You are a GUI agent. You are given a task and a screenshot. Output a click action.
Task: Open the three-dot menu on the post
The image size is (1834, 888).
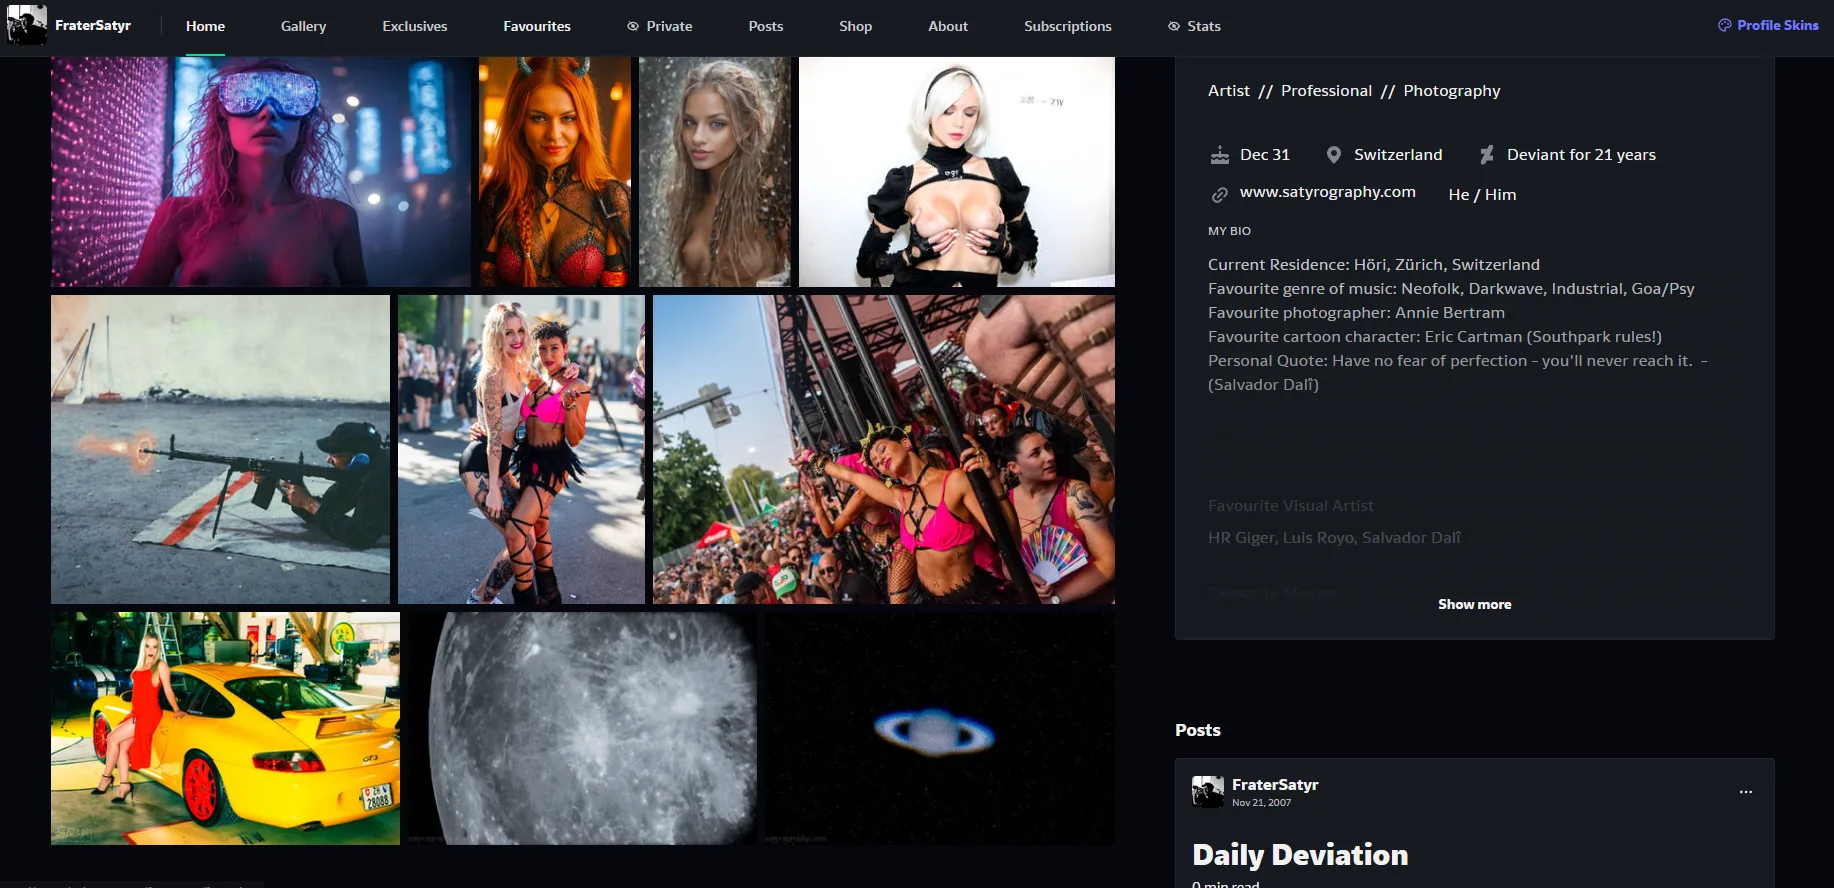(1745, 791)
